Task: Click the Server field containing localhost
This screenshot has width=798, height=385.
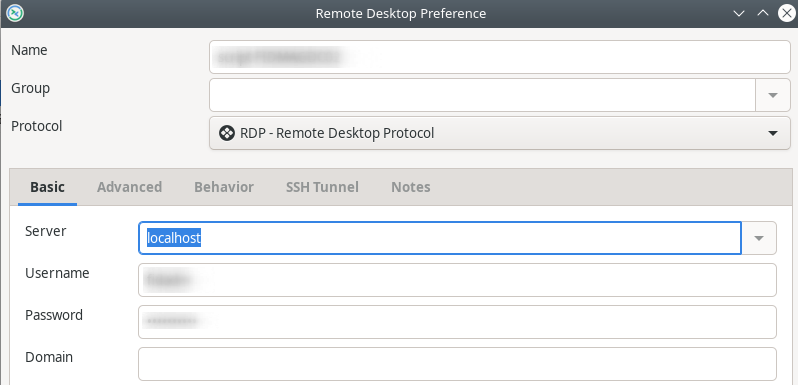Action: (440, 238)
